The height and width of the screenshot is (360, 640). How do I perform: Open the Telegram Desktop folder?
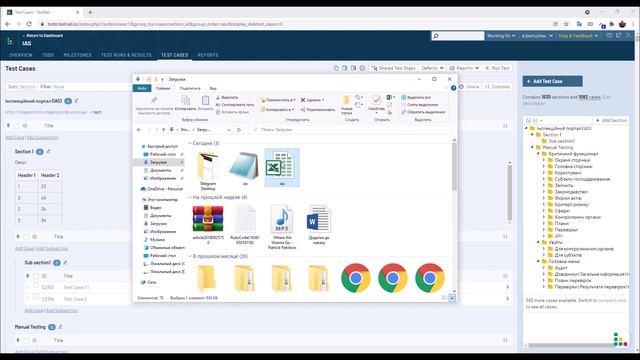tap(208, 171)
